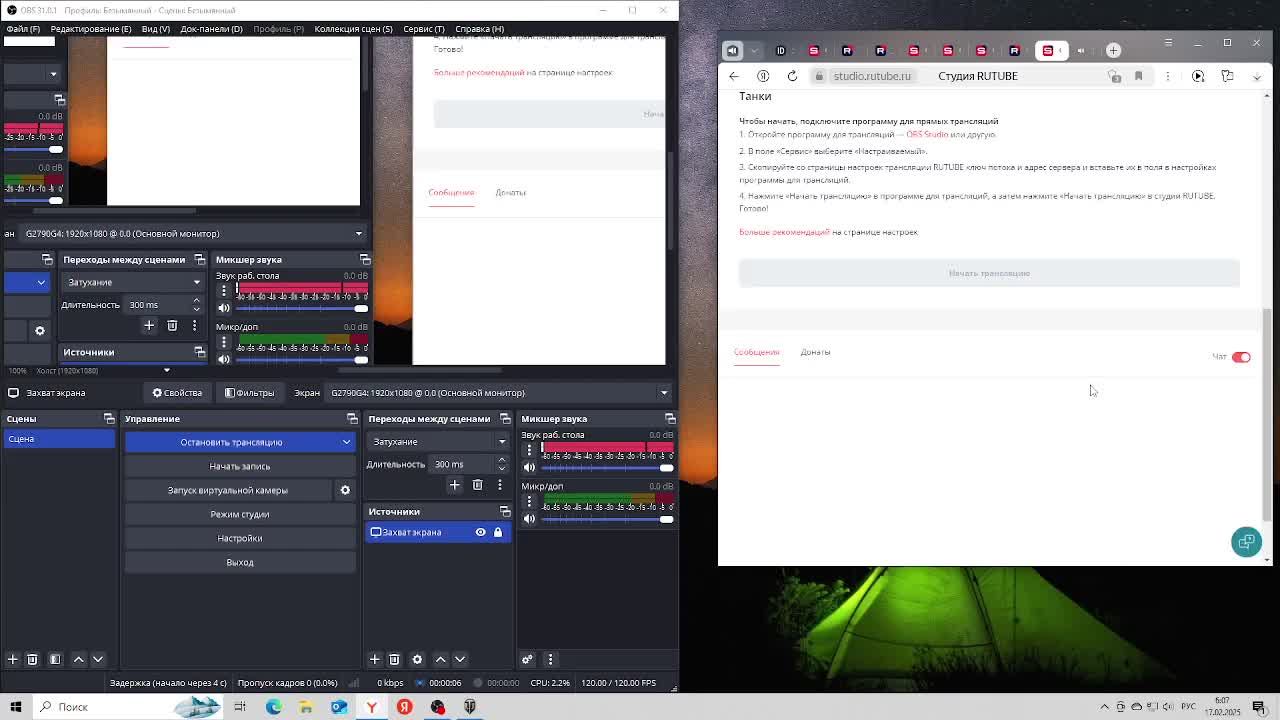
Task: Open source properties with the gear icon under Источники
Action: click(x=417, y=659)
